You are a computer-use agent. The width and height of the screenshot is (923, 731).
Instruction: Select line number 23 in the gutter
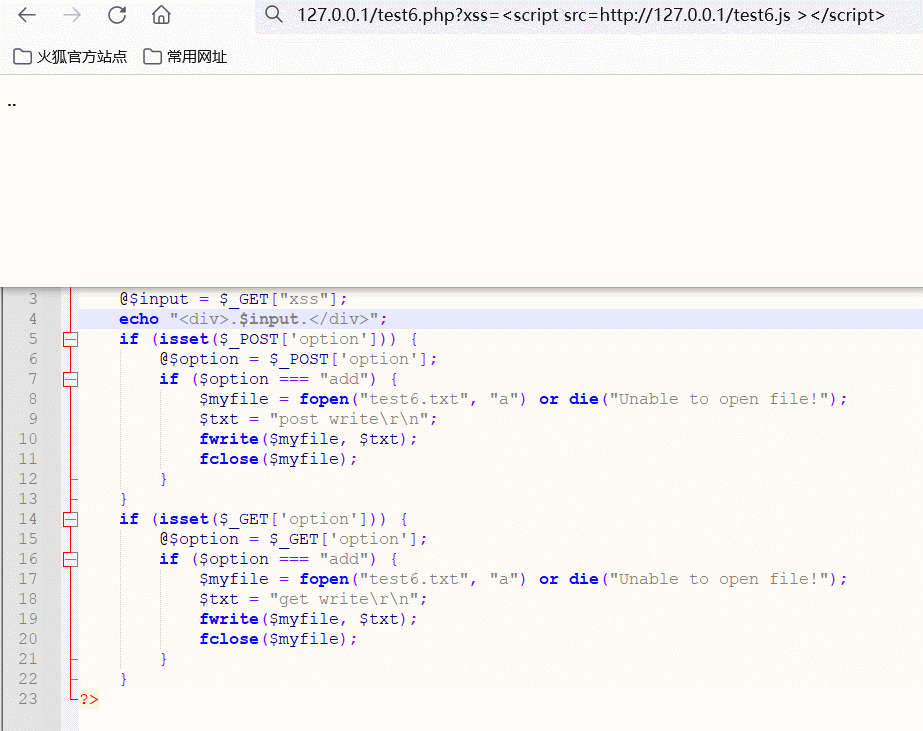(x=28, y=699)
